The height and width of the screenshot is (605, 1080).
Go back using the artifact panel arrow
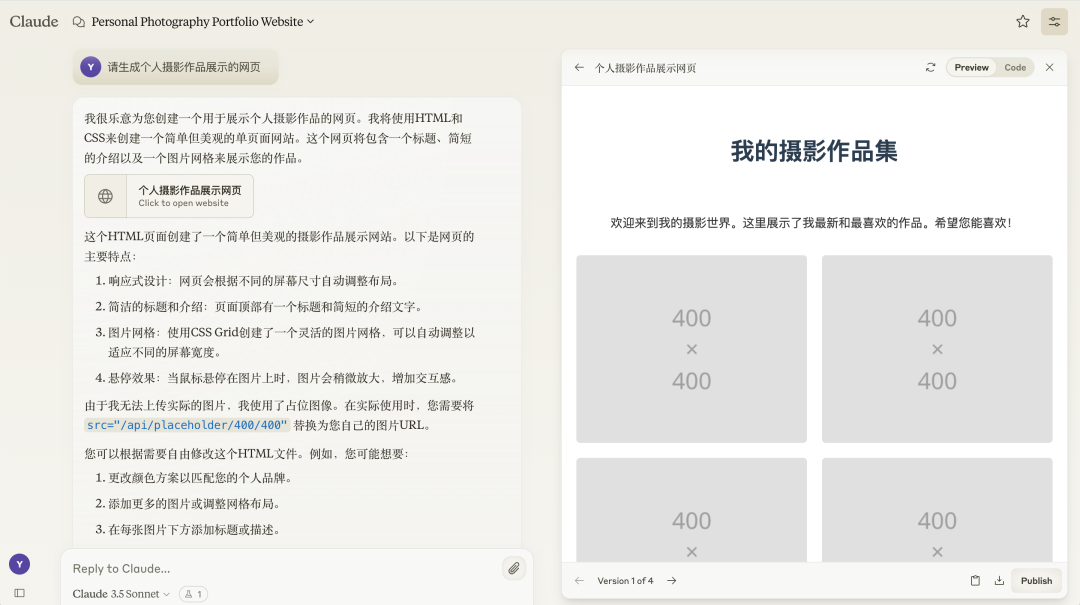pos(579,67)
